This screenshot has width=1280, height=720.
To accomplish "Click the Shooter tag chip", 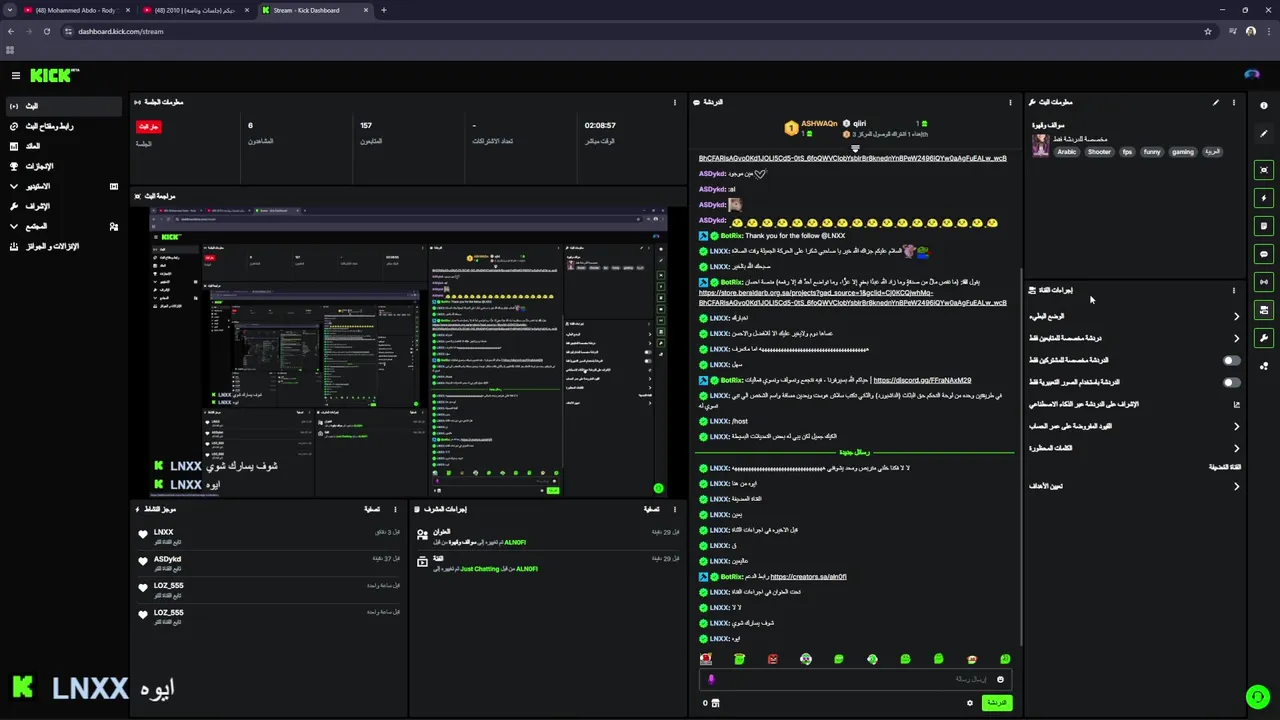I will click(x=1099, y=152).
